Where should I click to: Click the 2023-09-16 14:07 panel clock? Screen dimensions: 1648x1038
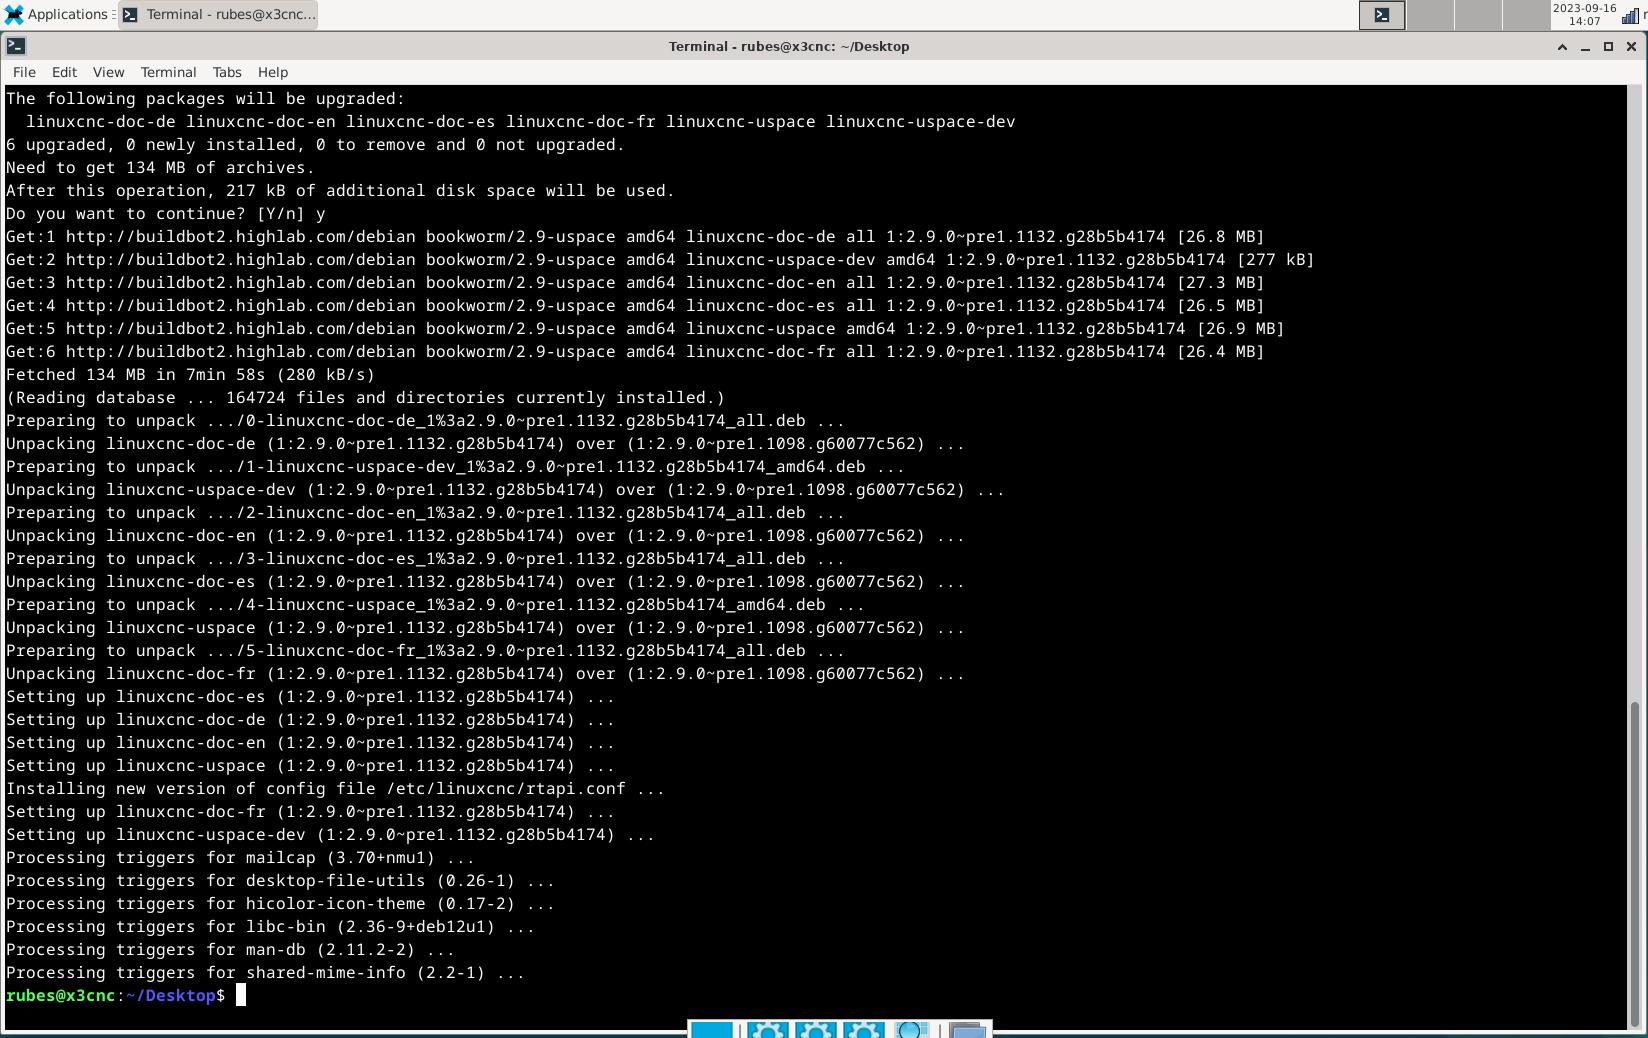(x=1585, y=14)
